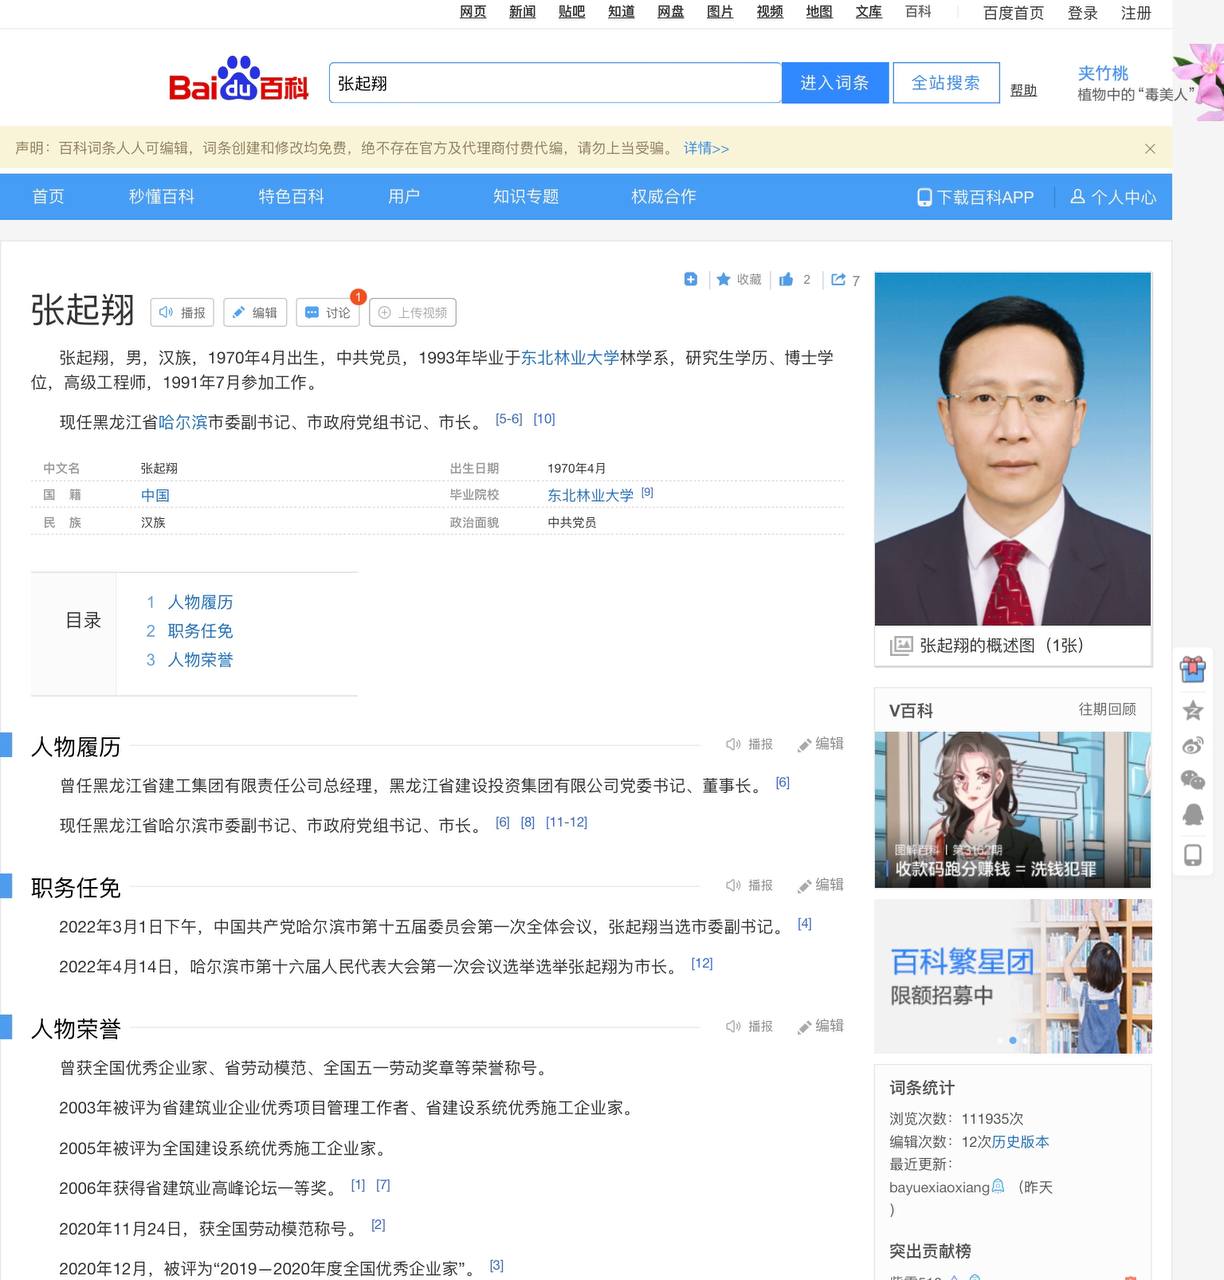Click 编辑 in 人物履历 section

821,744
